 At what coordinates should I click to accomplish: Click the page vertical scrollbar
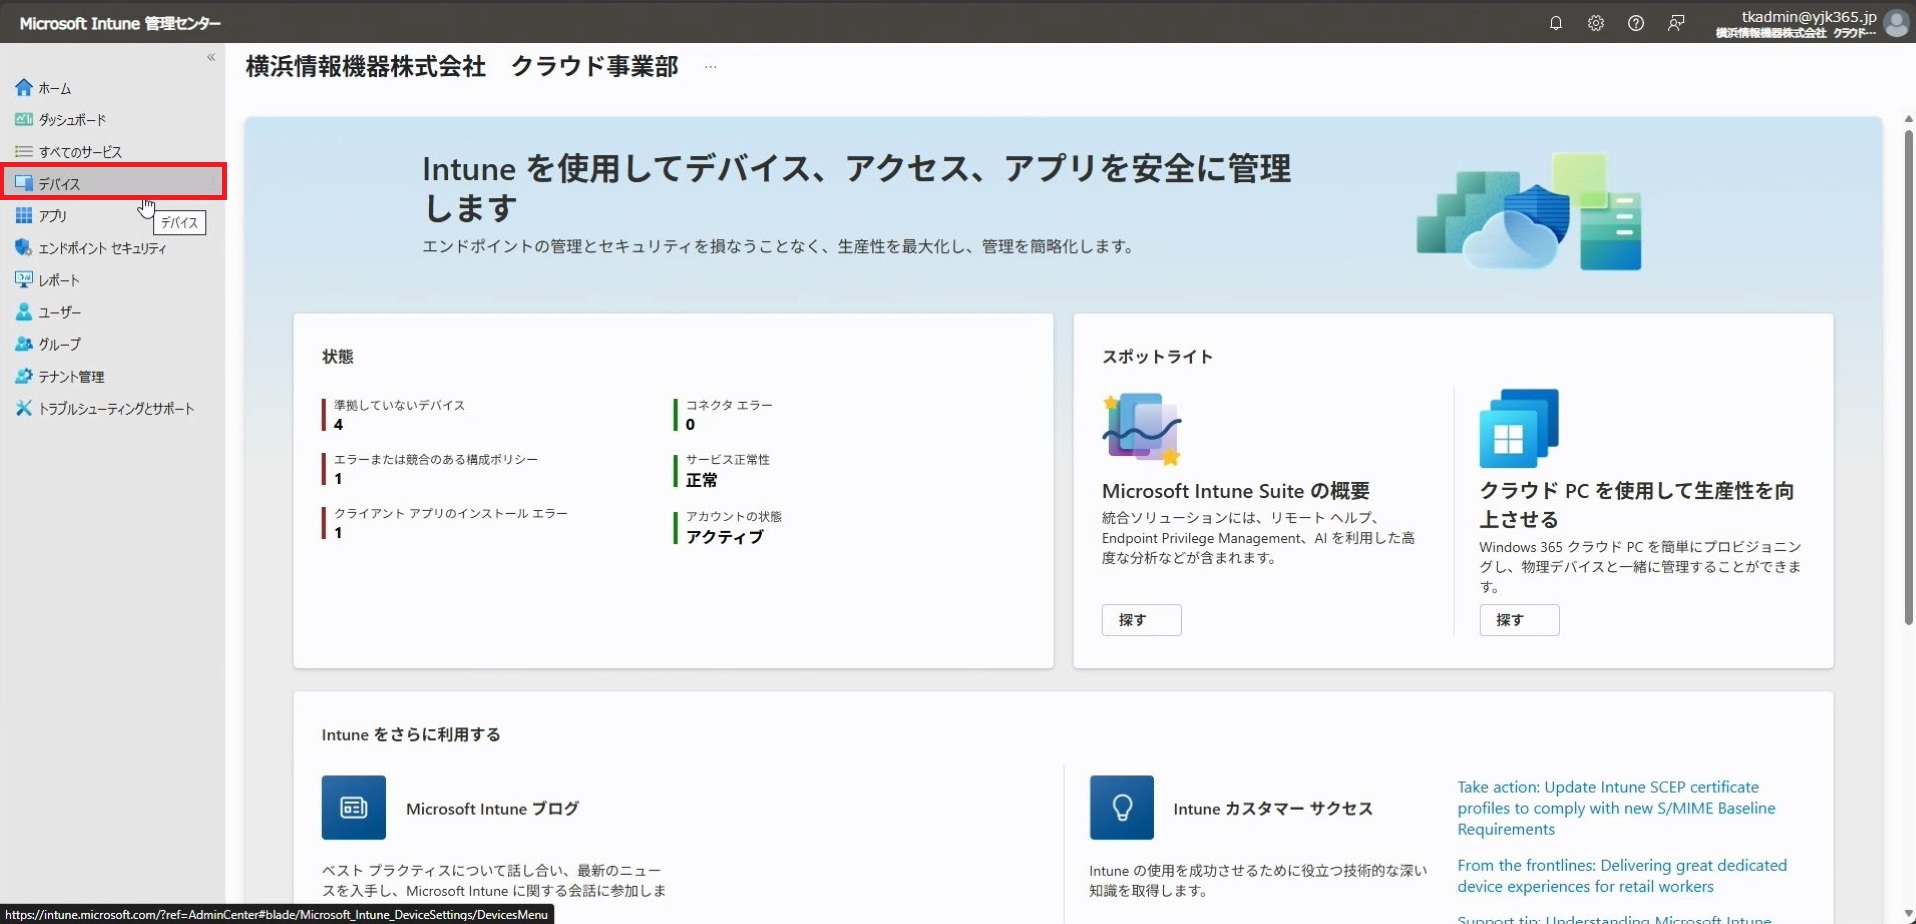click(1908, 380)
